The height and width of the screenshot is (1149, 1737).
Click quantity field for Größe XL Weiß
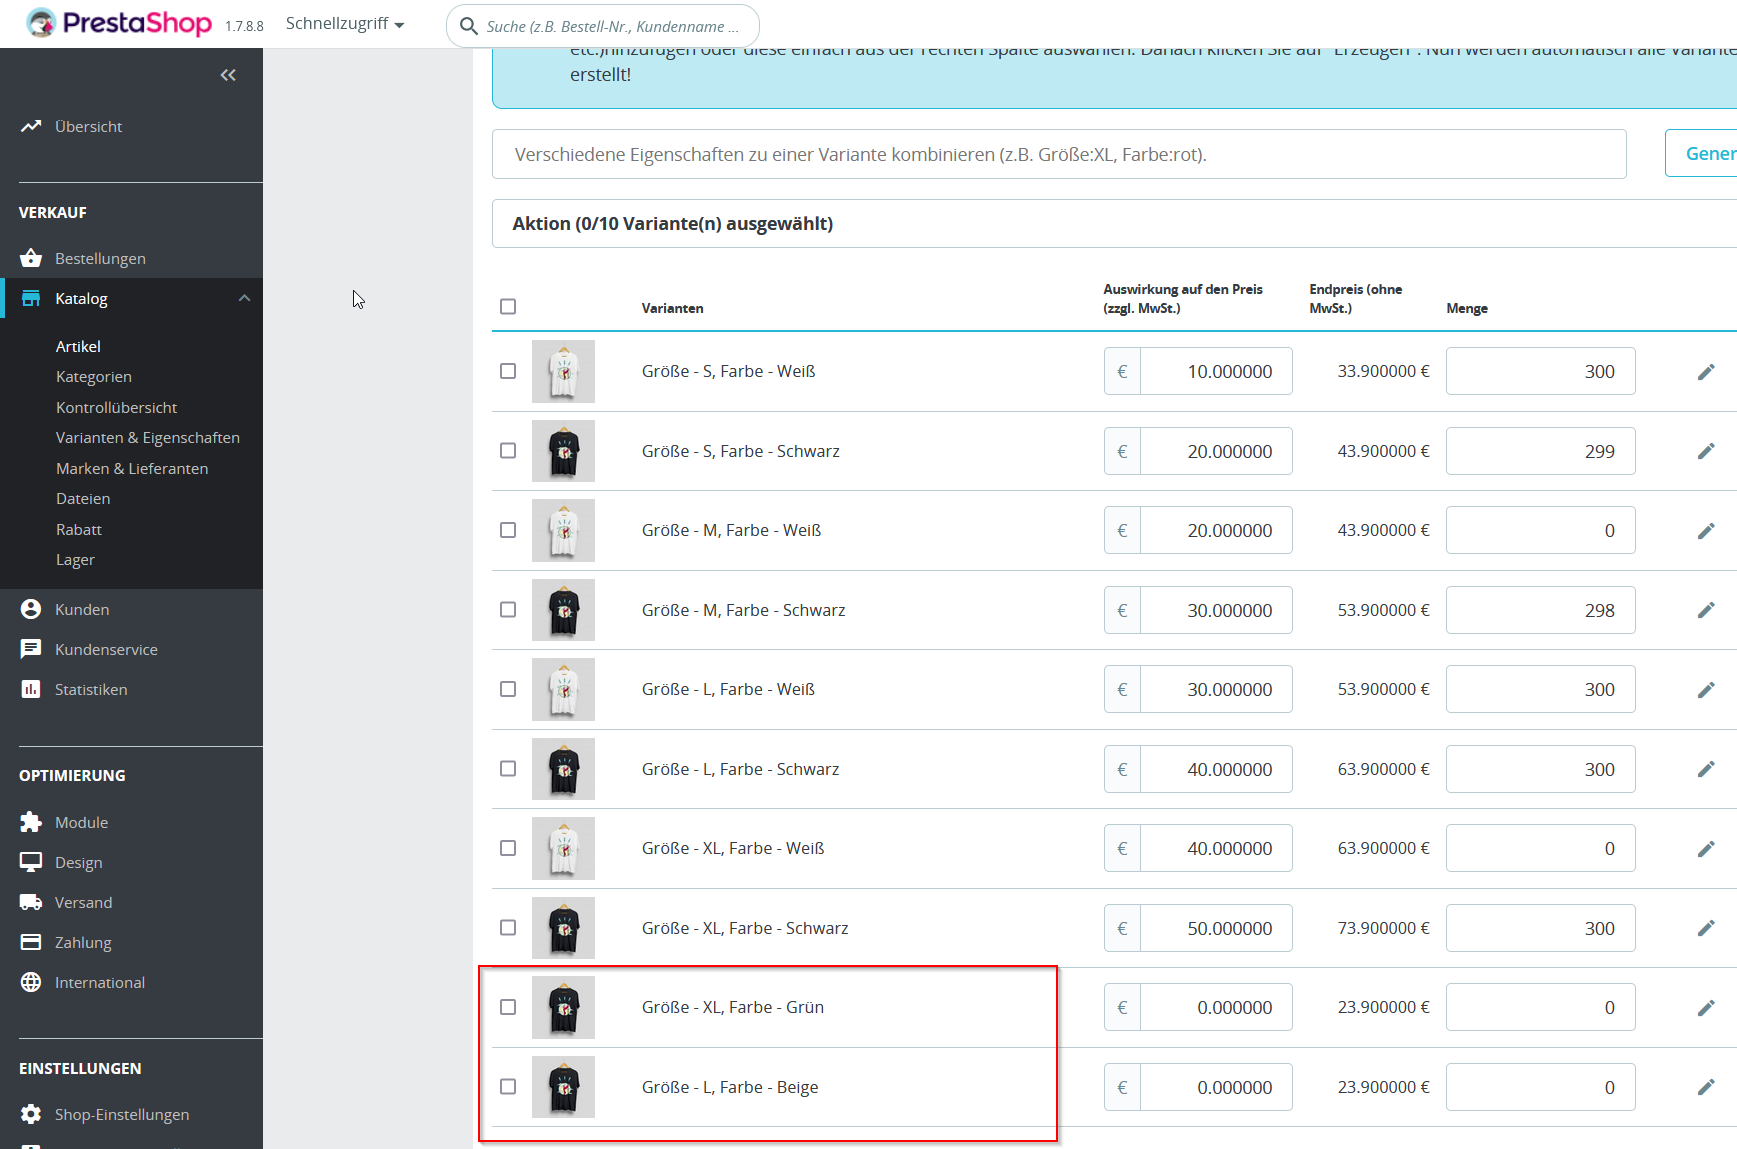(x=1540, y=848)
